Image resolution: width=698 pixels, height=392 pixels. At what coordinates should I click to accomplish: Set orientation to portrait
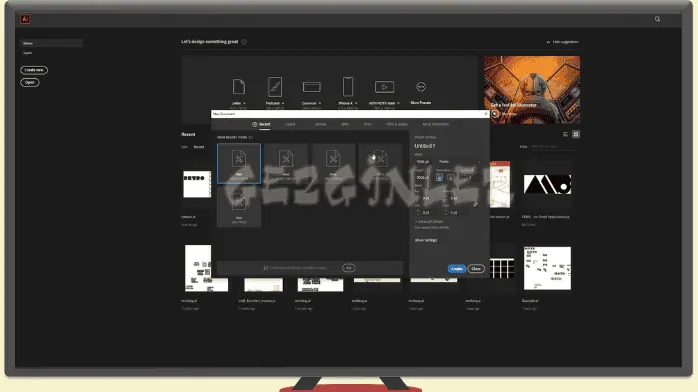[439, 178]
